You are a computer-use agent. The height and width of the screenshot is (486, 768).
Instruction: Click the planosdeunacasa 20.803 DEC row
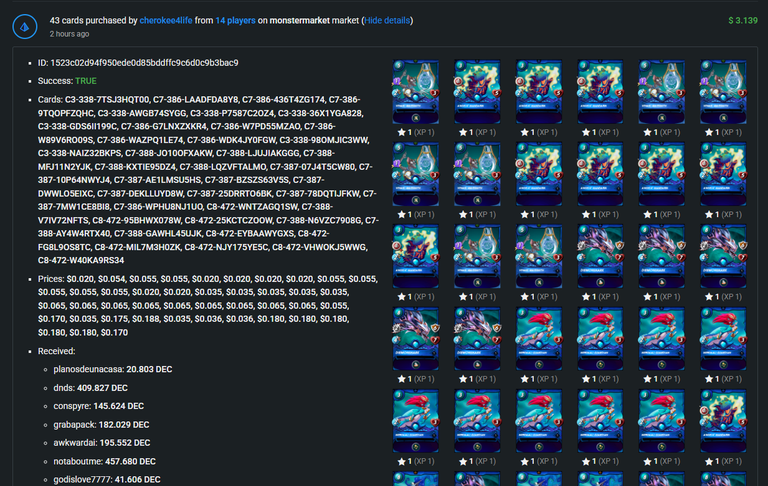[x=113, y=369]
